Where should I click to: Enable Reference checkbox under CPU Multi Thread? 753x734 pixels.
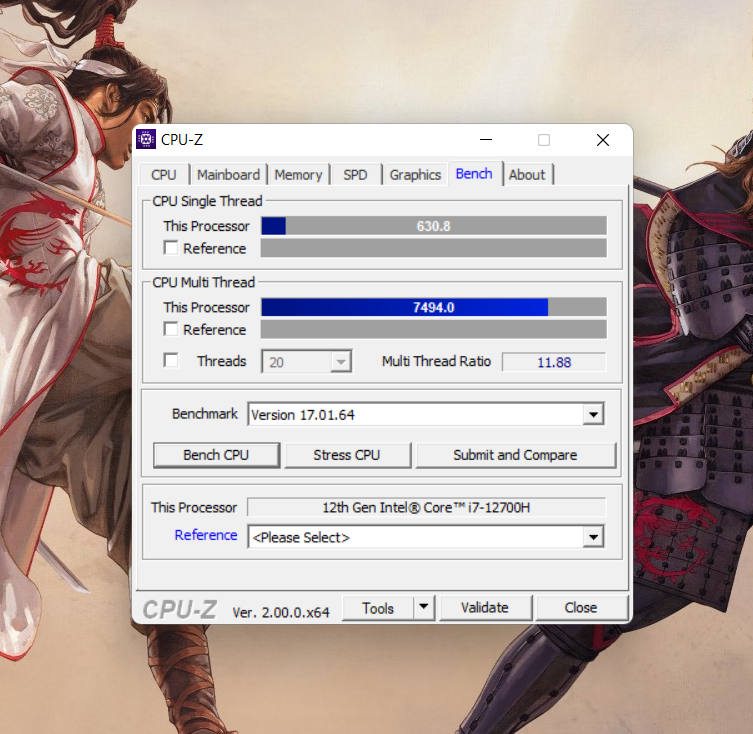tap(171, 329)
